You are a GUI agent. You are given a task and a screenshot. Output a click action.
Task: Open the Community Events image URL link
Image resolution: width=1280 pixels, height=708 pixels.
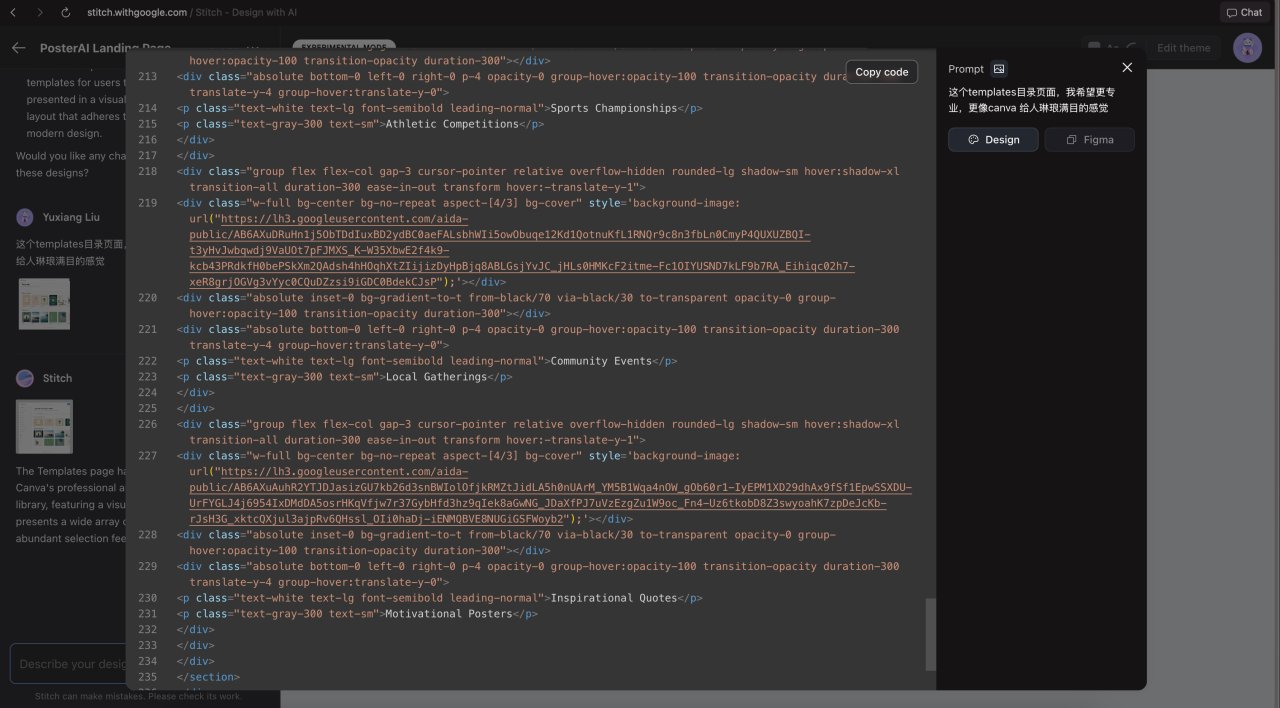[x=520, y=250]
